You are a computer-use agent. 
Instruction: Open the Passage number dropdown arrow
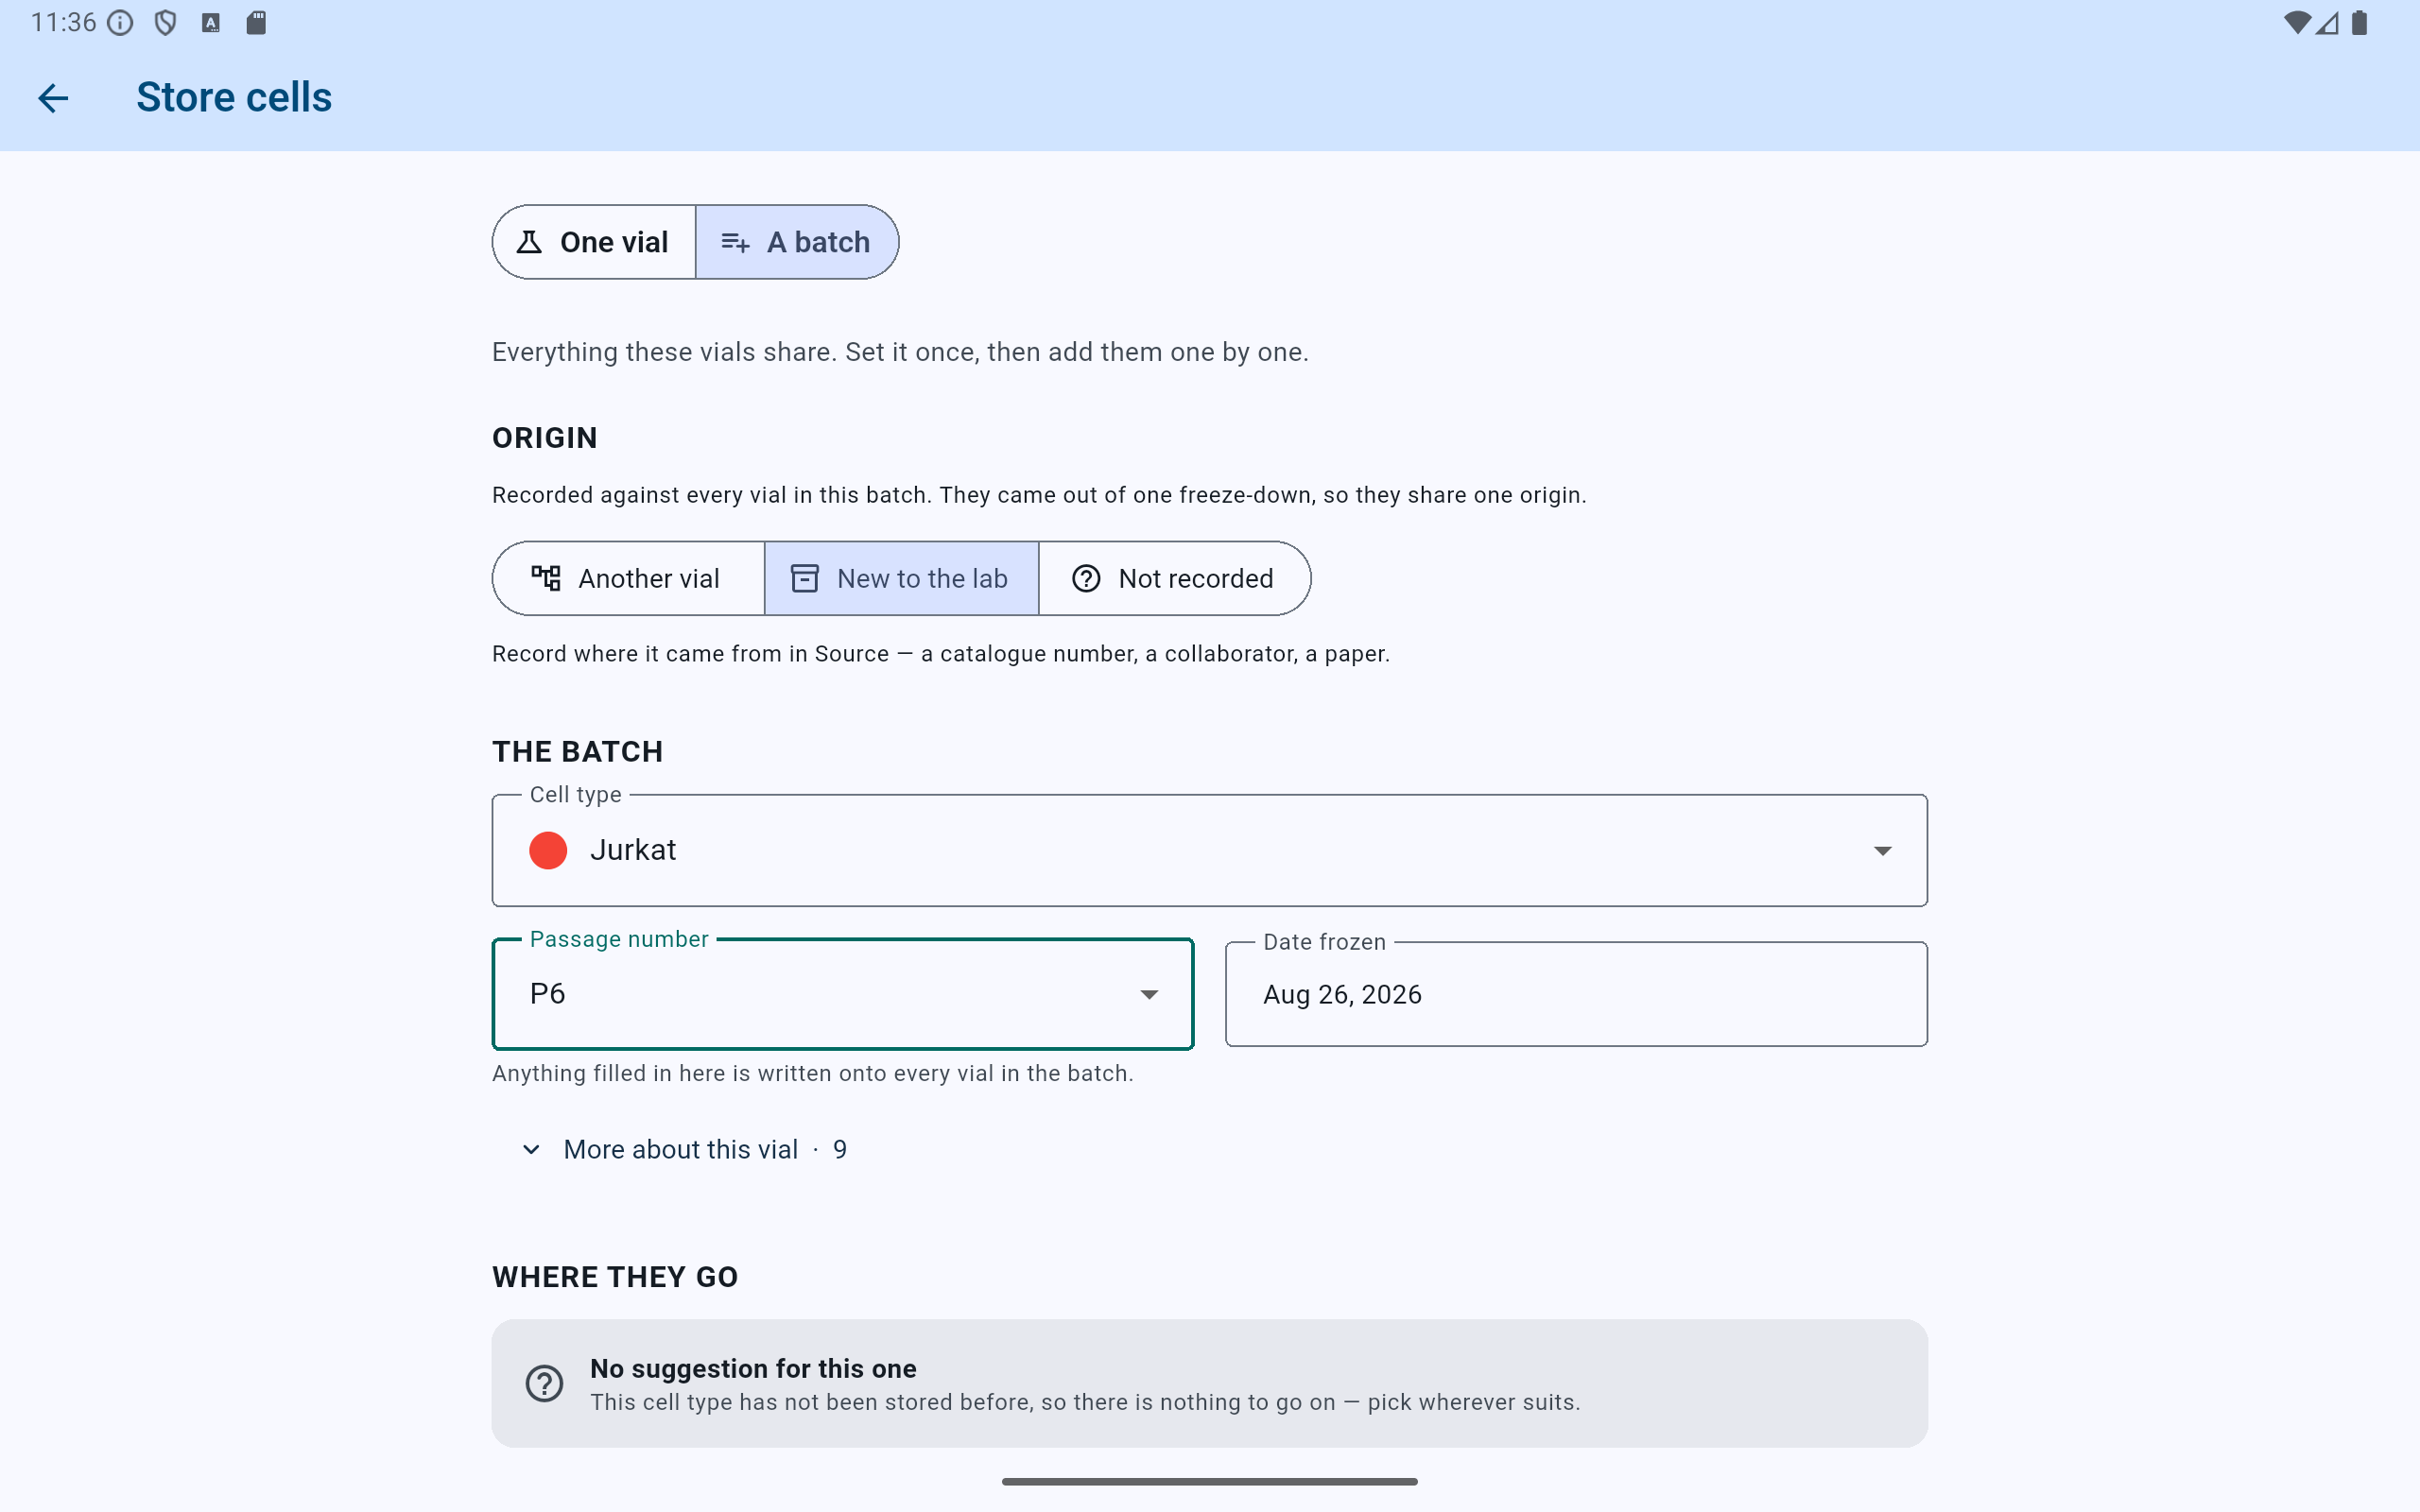[1149, 994]
